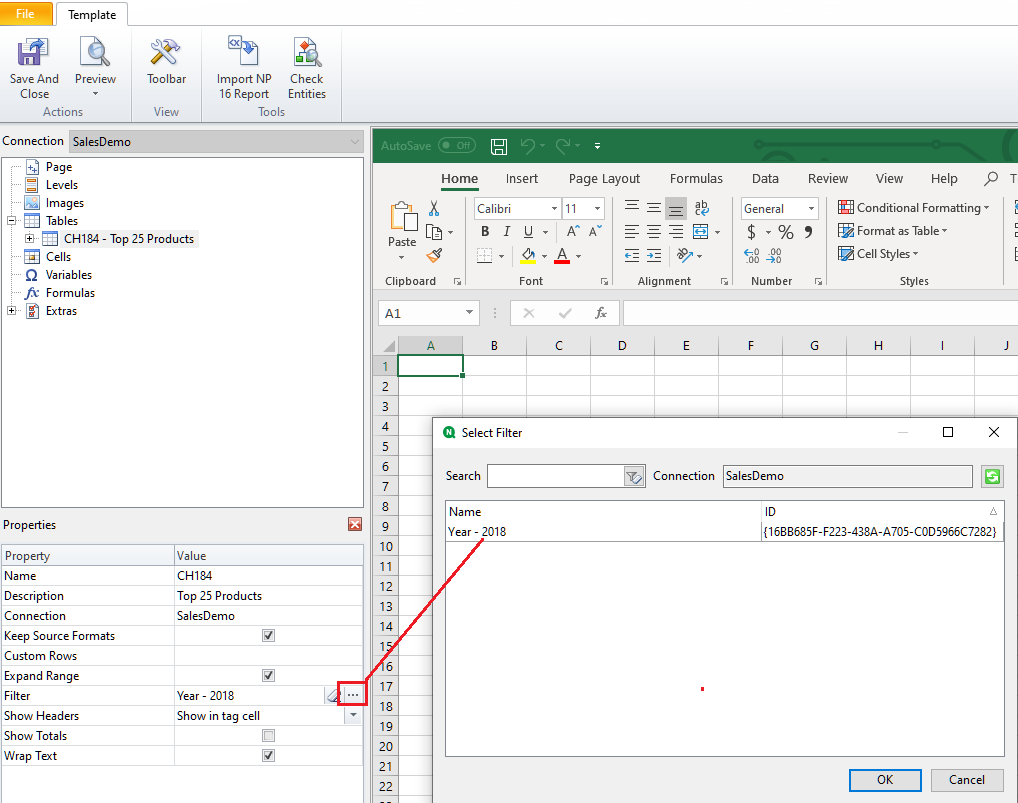Open the File menu tab
Screen dimensions: 1018x803
point(26,14)
